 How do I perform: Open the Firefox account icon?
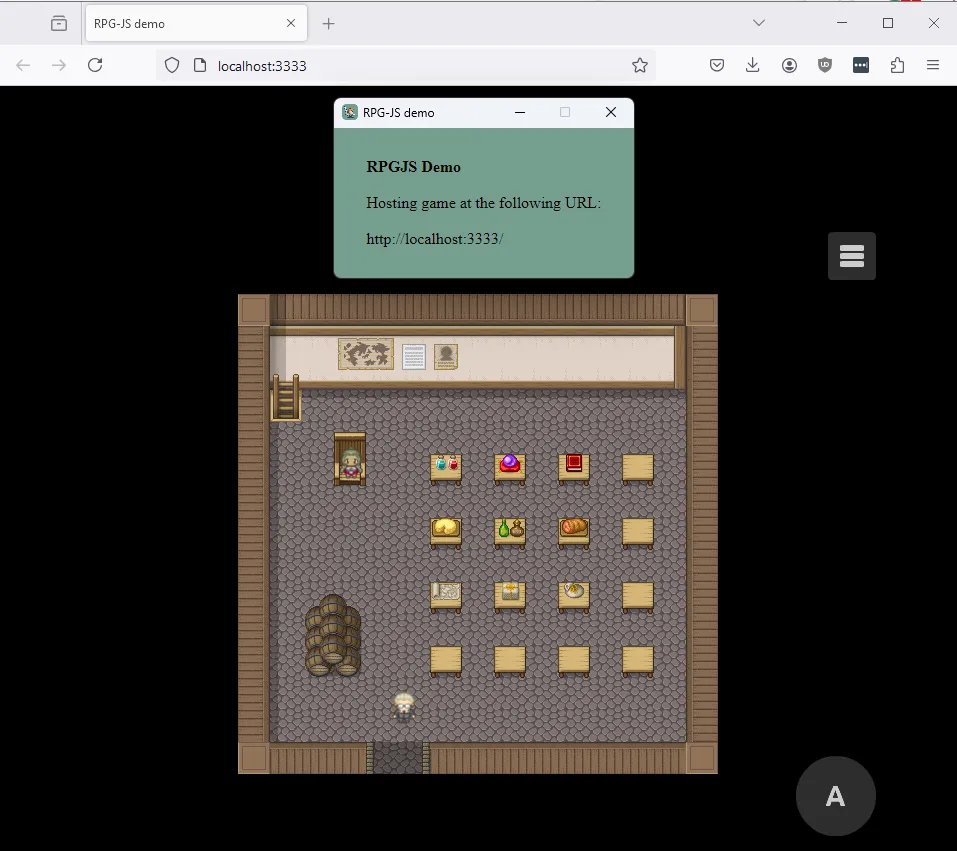(789, 65)
